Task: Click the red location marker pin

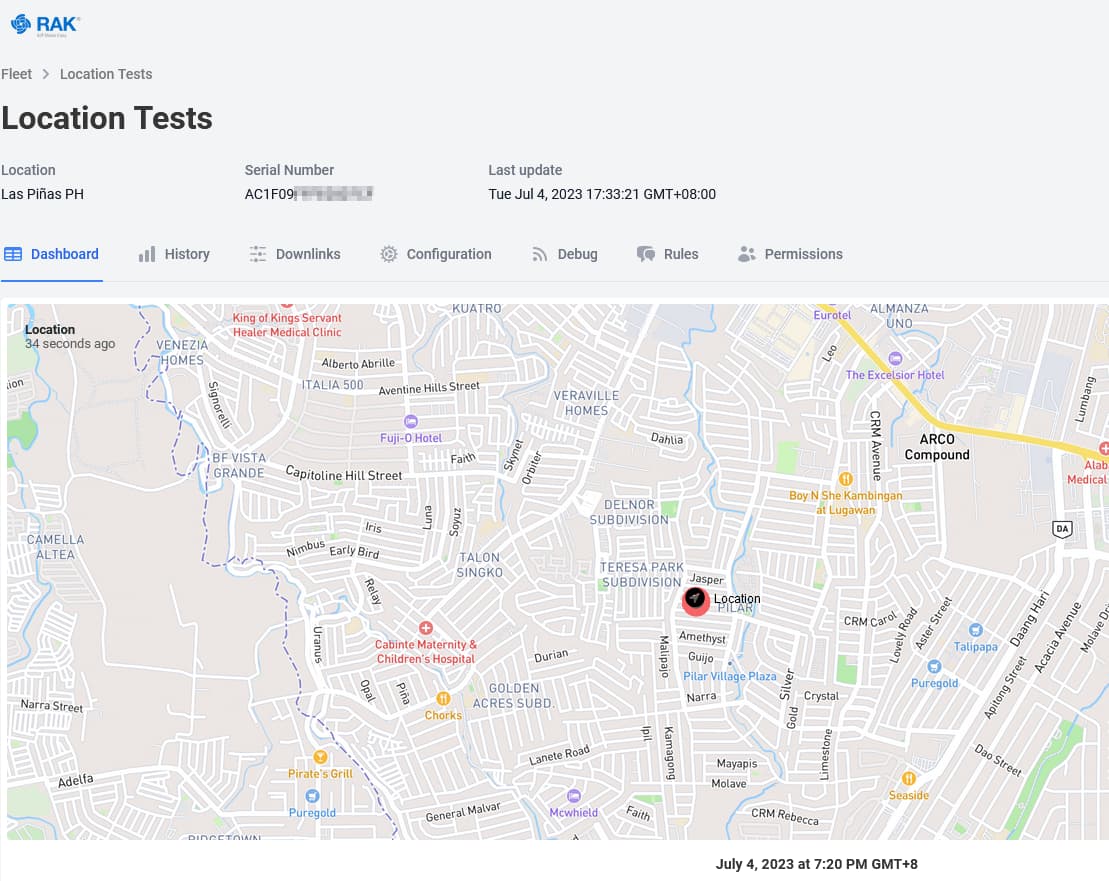Action: pyautogui.click(x=695, y=599)
